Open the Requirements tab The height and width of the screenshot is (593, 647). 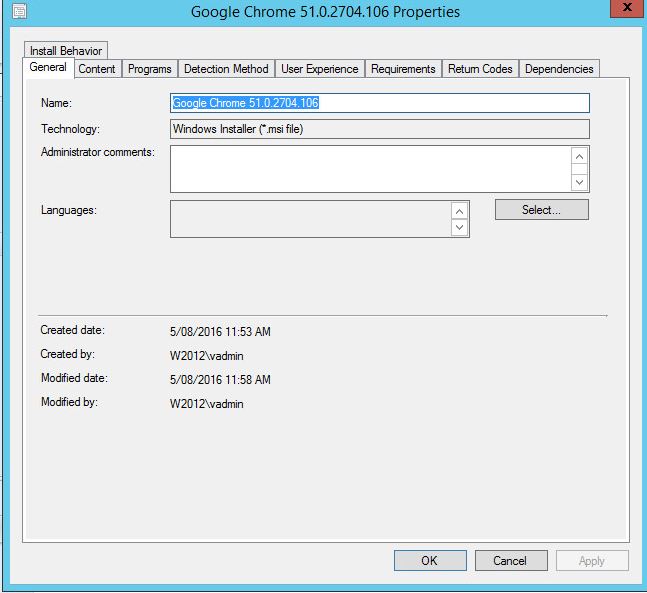[x=403, y=69]
